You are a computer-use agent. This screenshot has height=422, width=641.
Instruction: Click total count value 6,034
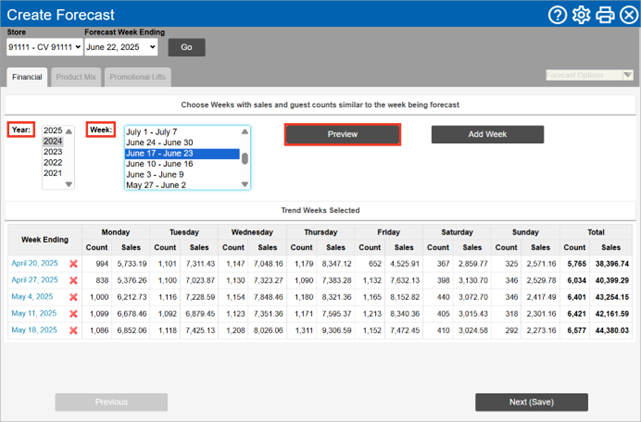pyautogui.click(x=577, y=281)
